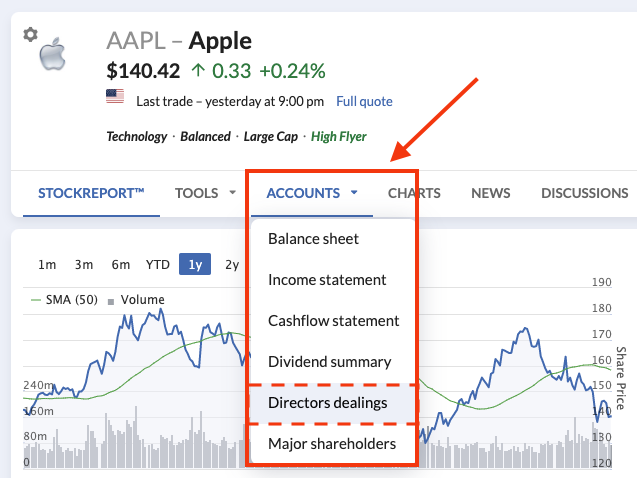Toggle the SMA (50) legend line
The width and height of the screenshot is (637, 478).
(70, 299)
